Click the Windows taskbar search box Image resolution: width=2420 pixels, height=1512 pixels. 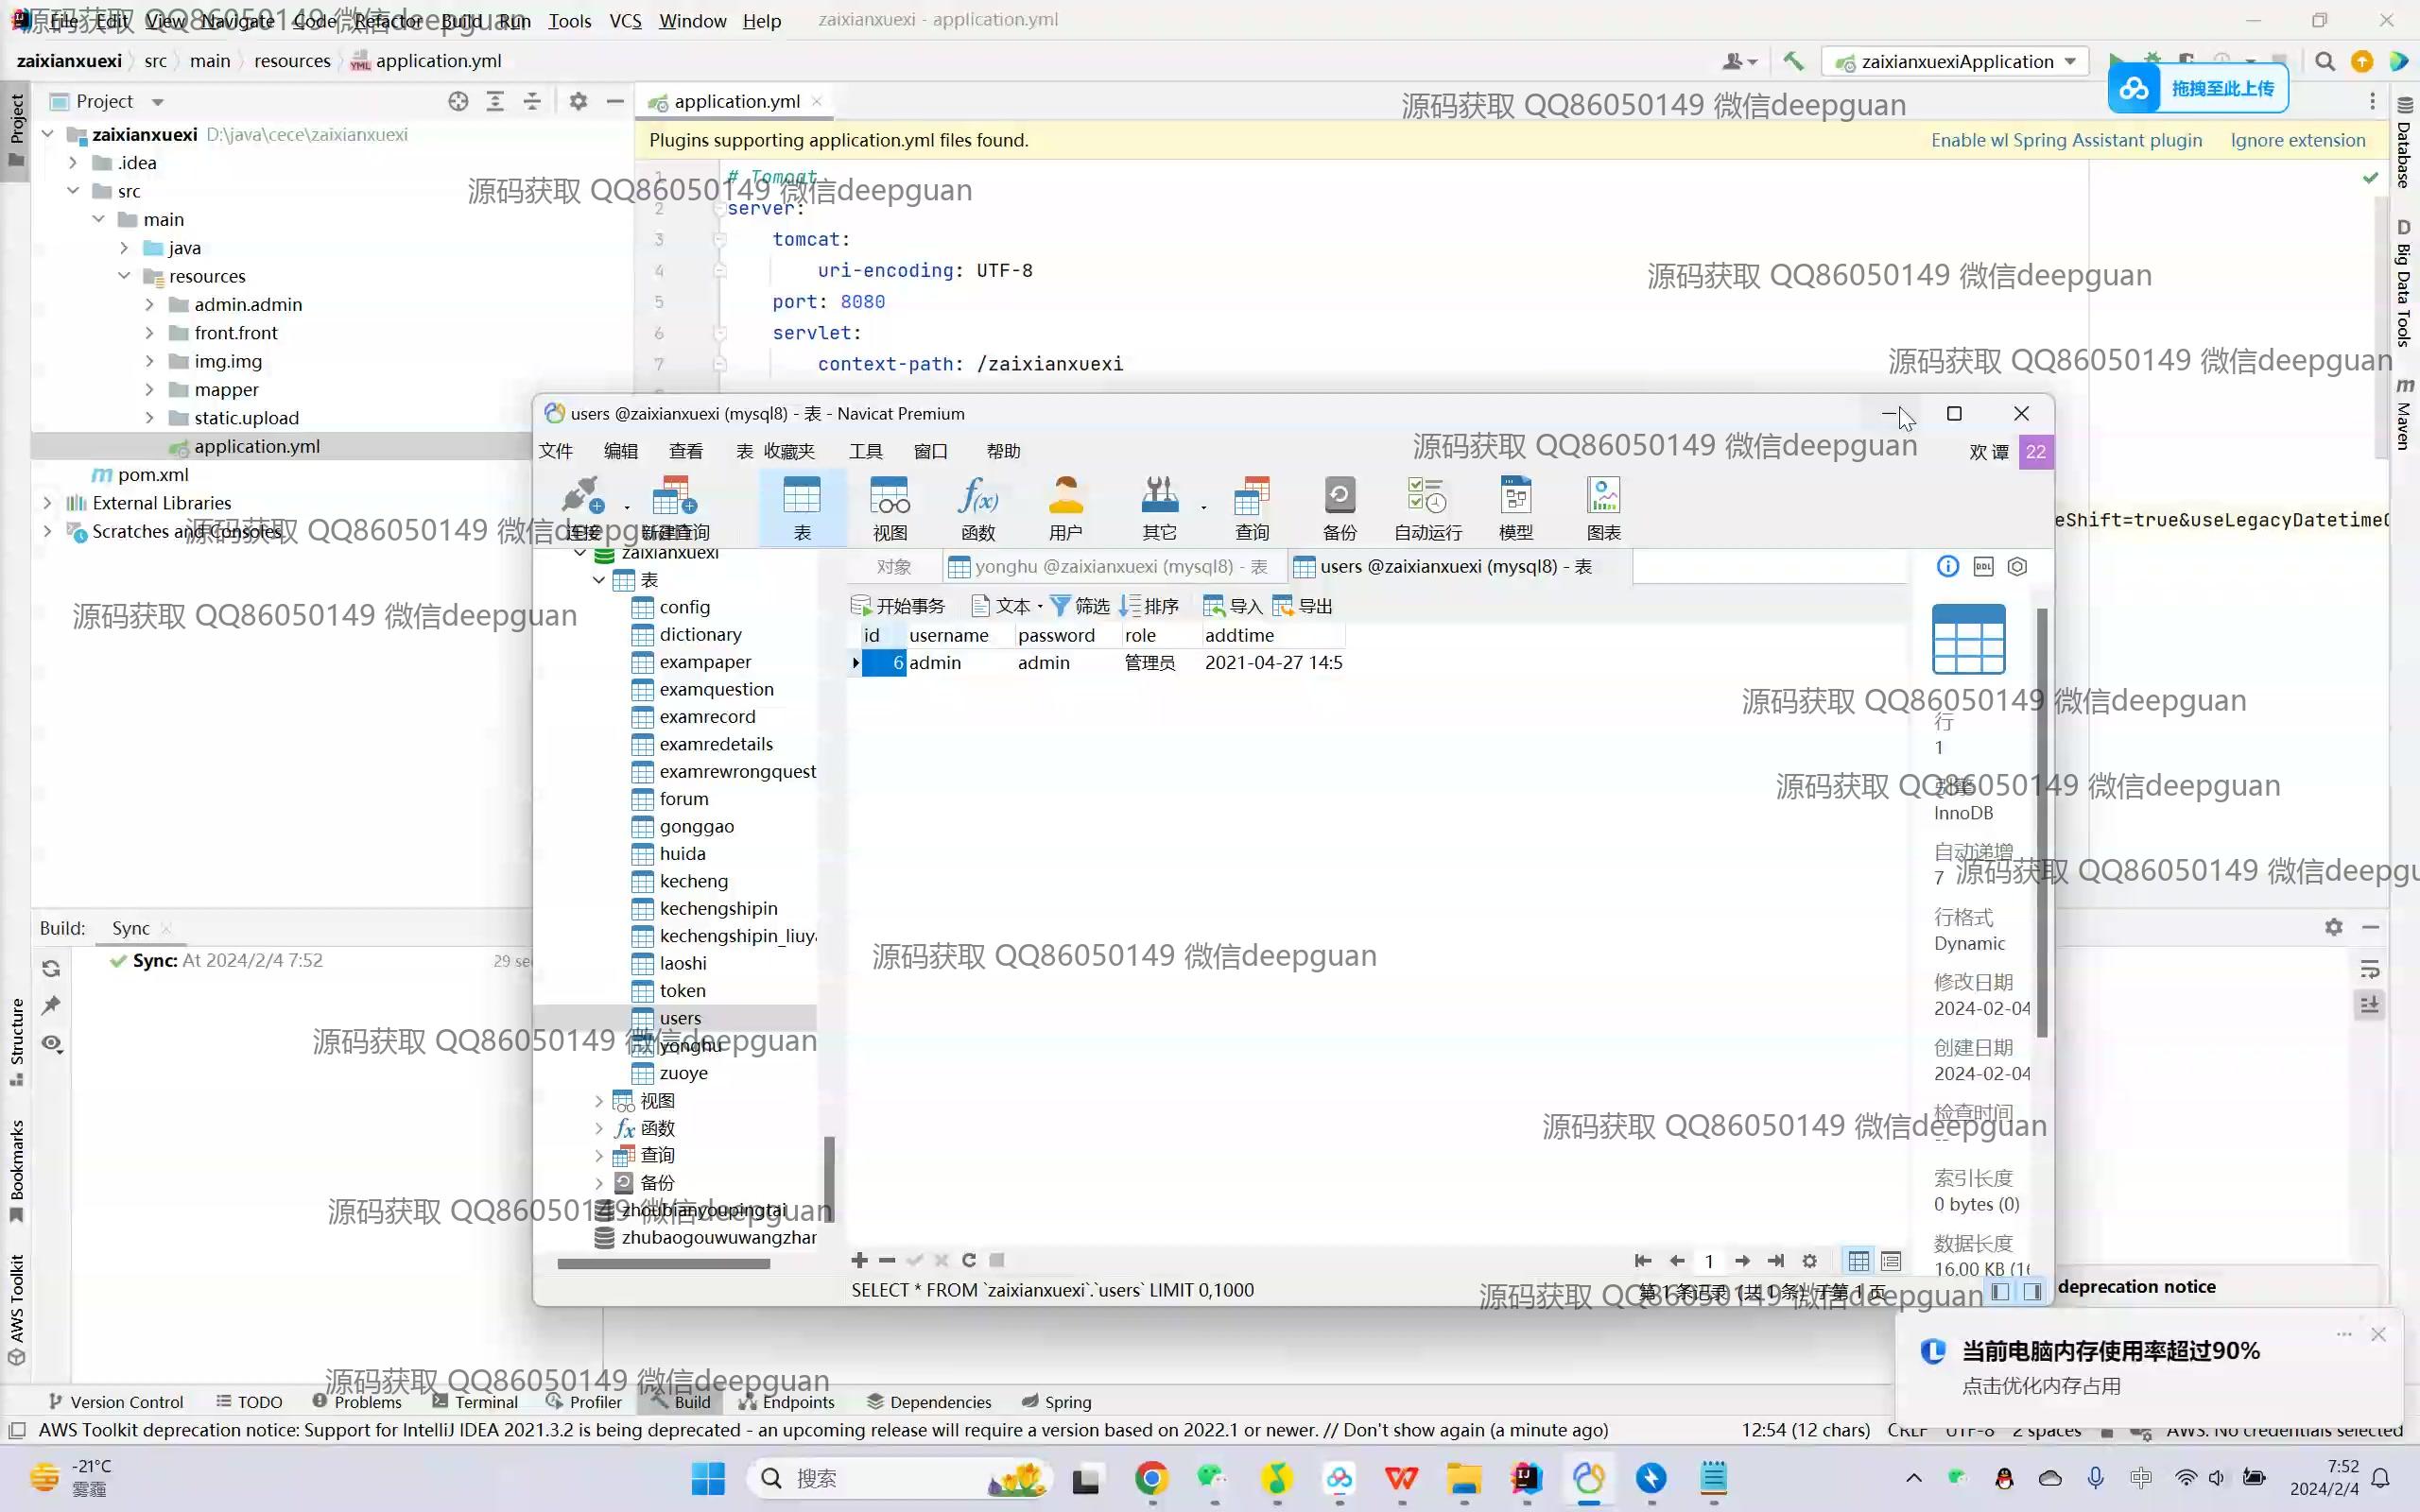coord(900,1478)
